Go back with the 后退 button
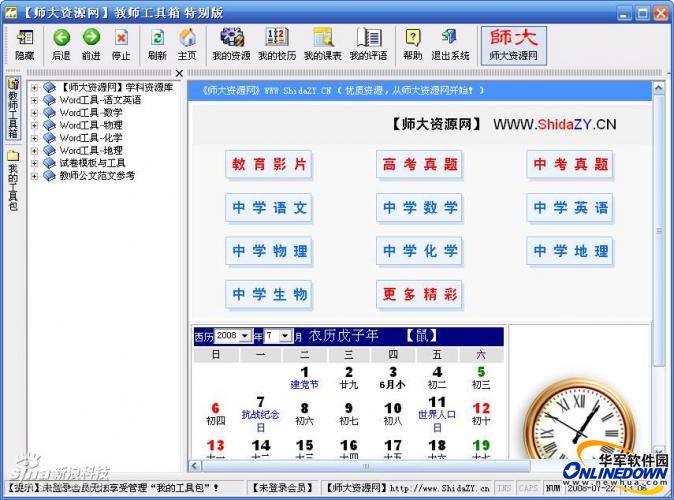The height and width of the screenshot is (500, 674). (x=61, y=45)
